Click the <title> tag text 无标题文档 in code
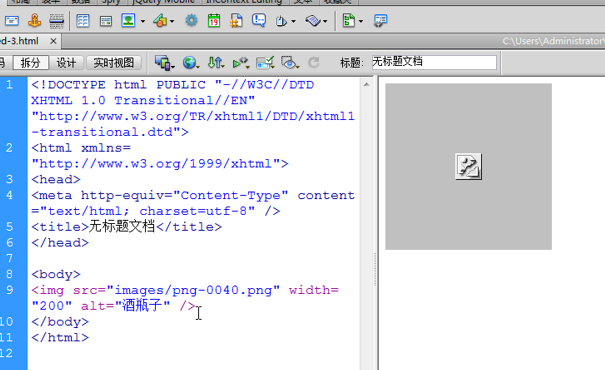This screenshot has height=370, width=605. (122, 226)
